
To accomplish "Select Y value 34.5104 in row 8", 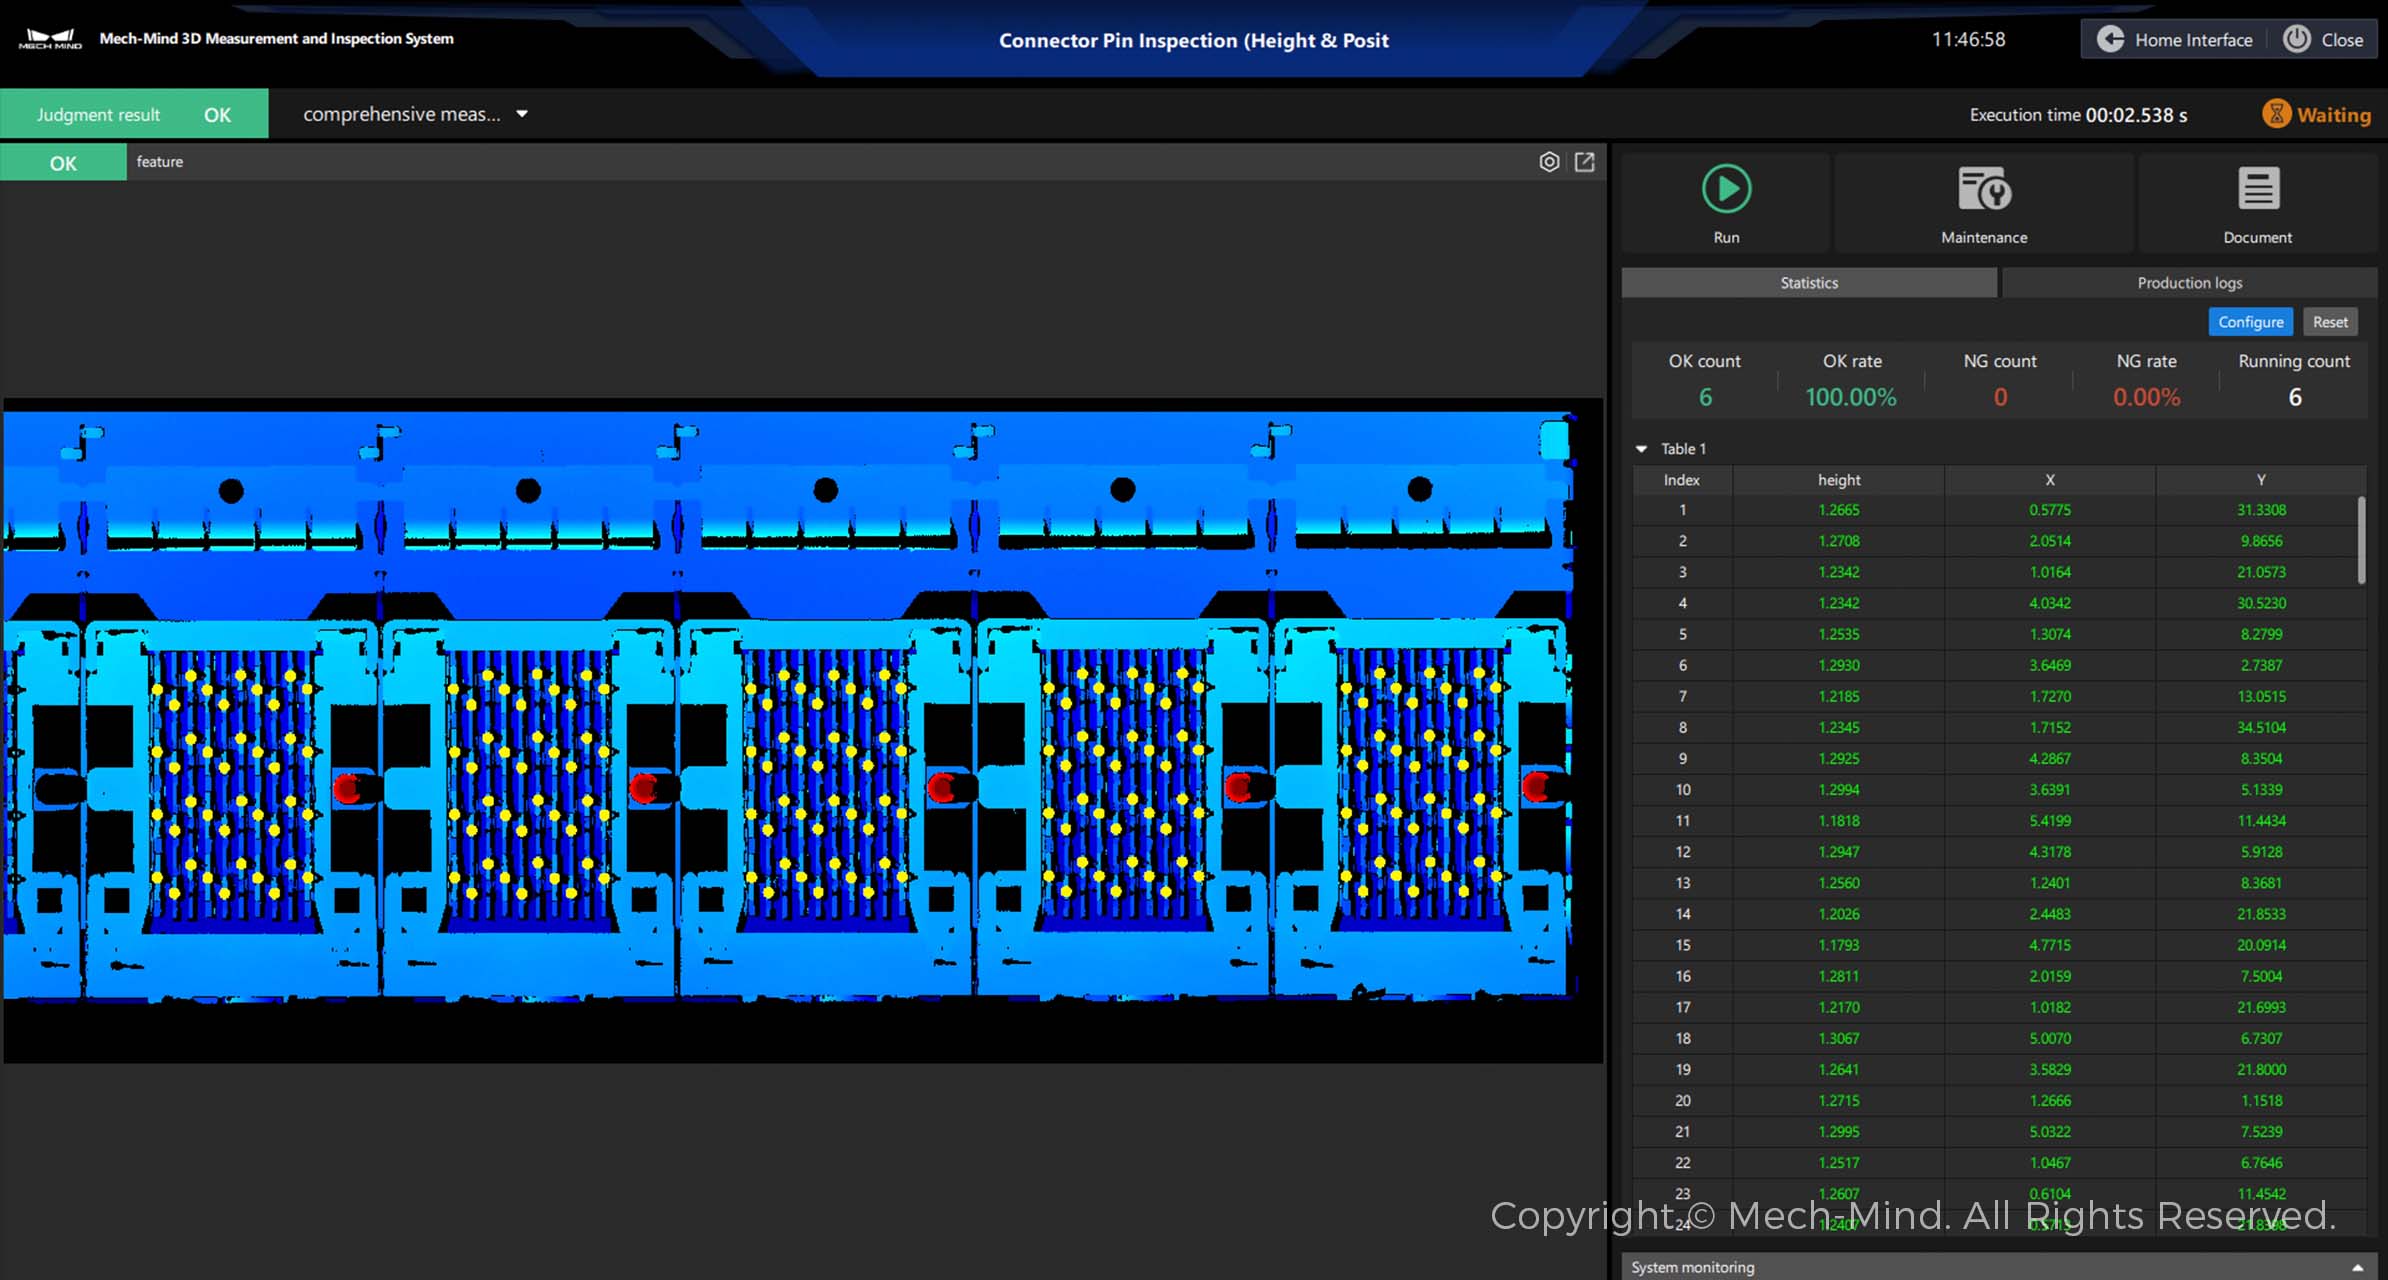I will click(x=2261, y=727).
